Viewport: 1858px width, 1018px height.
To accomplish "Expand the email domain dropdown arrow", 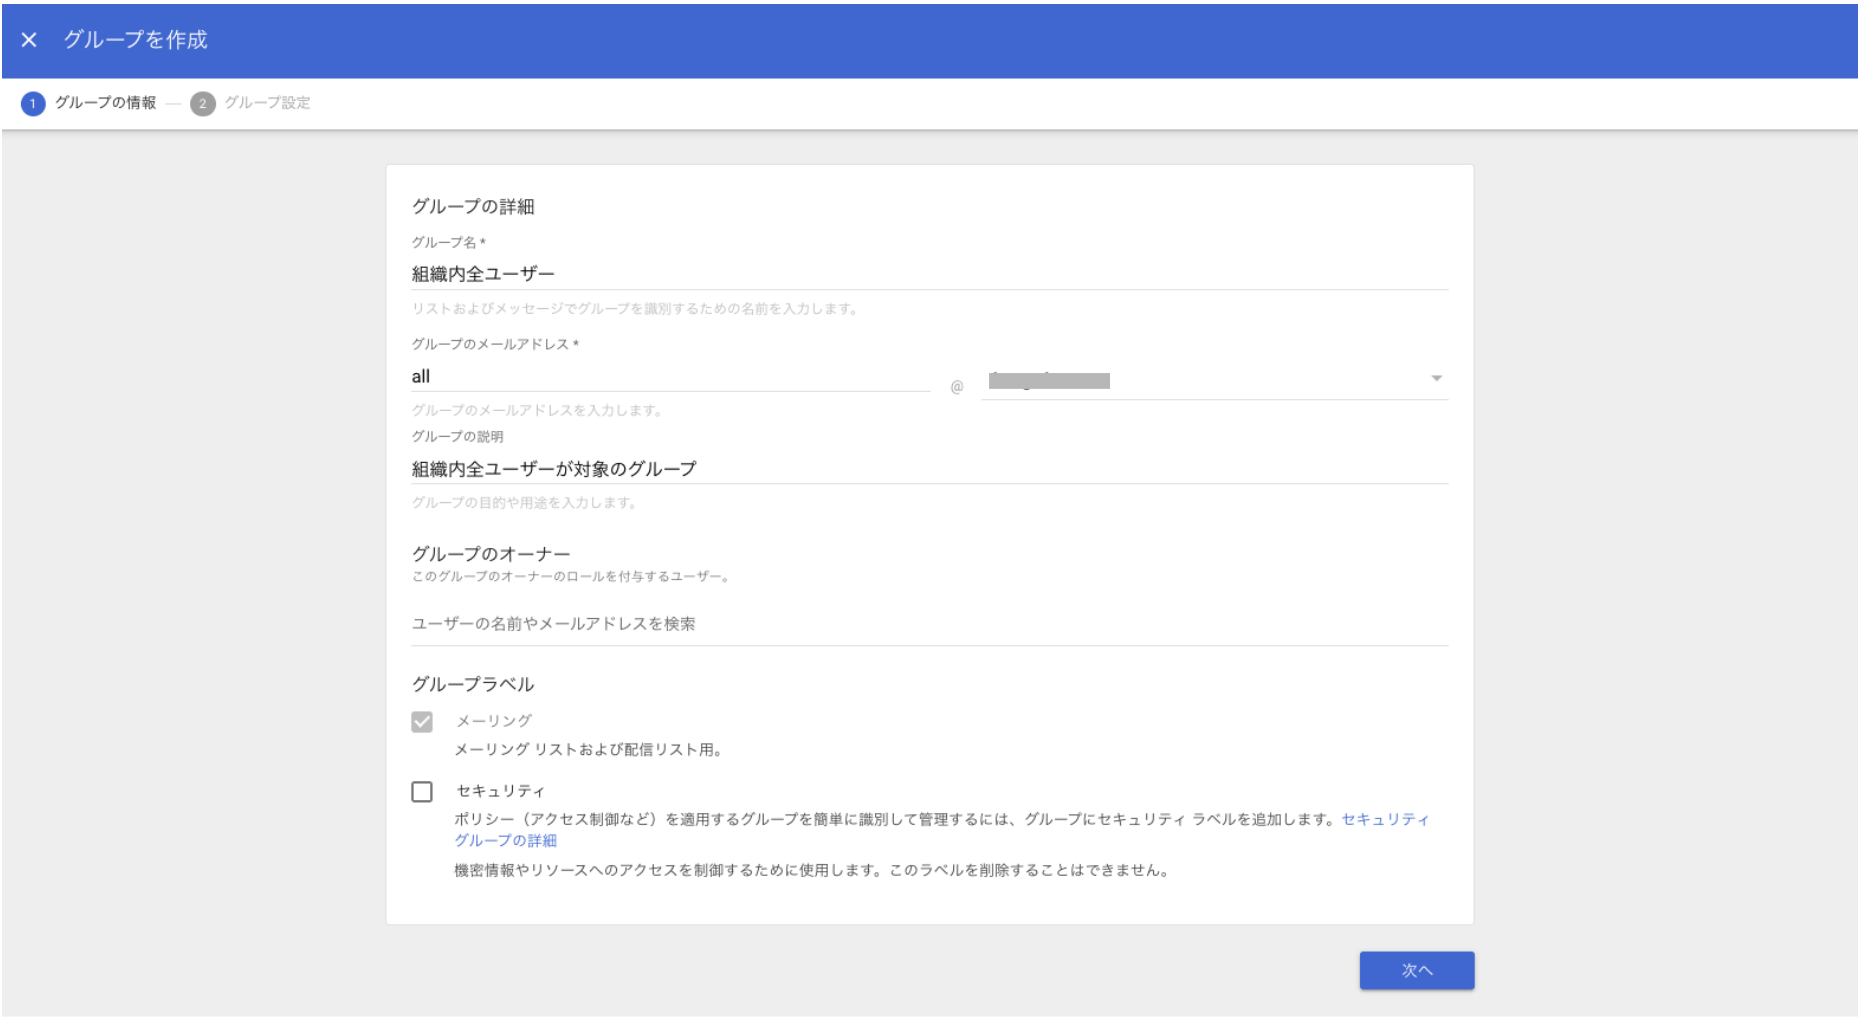I will [1436, 378].
